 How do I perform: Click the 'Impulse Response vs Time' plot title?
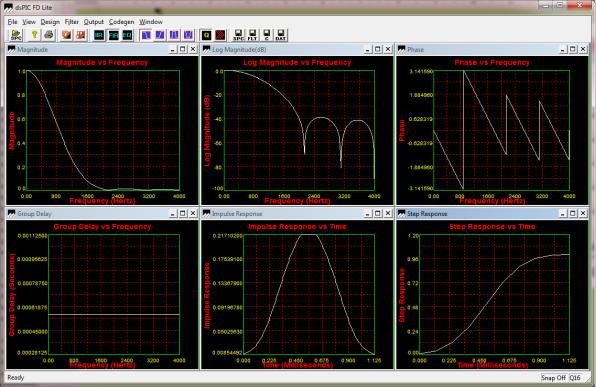[x=297, y=227]
